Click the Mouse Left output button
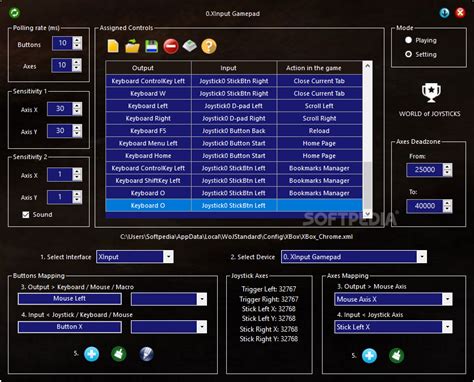This screenshot has height=382, width=474. click(70, 299)
